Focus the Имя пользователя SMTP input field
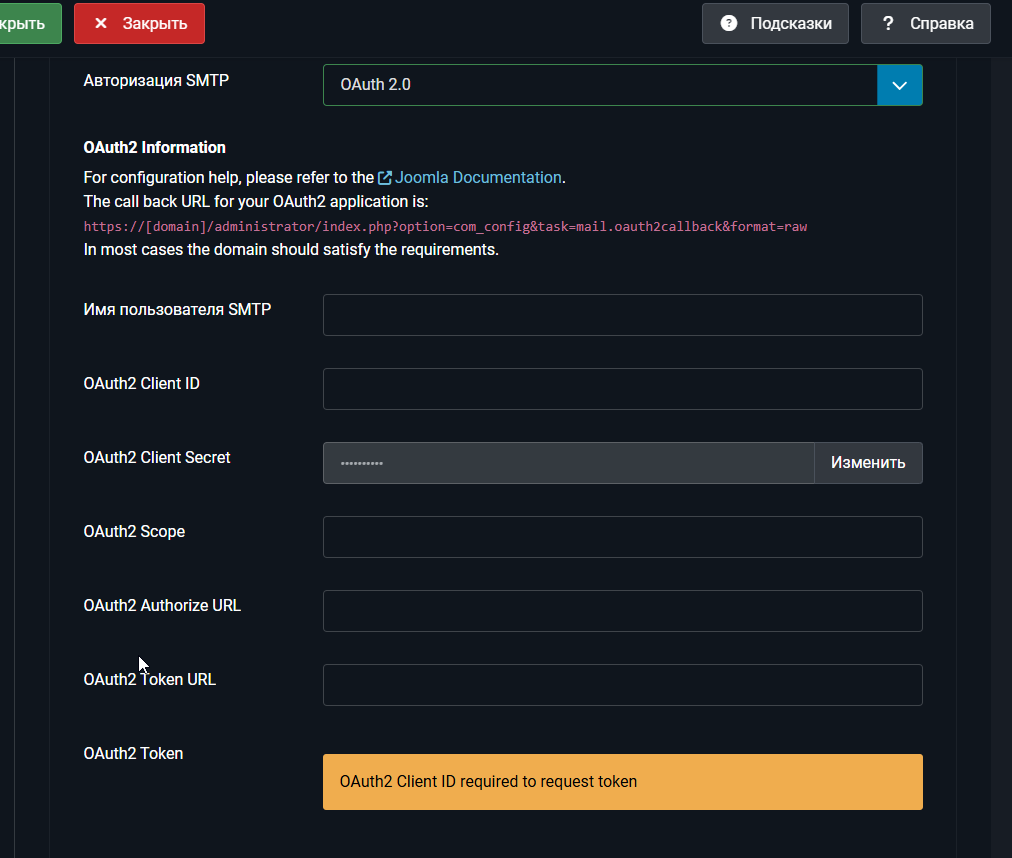Screen dimensions: 1012x858 click(623, 315)
